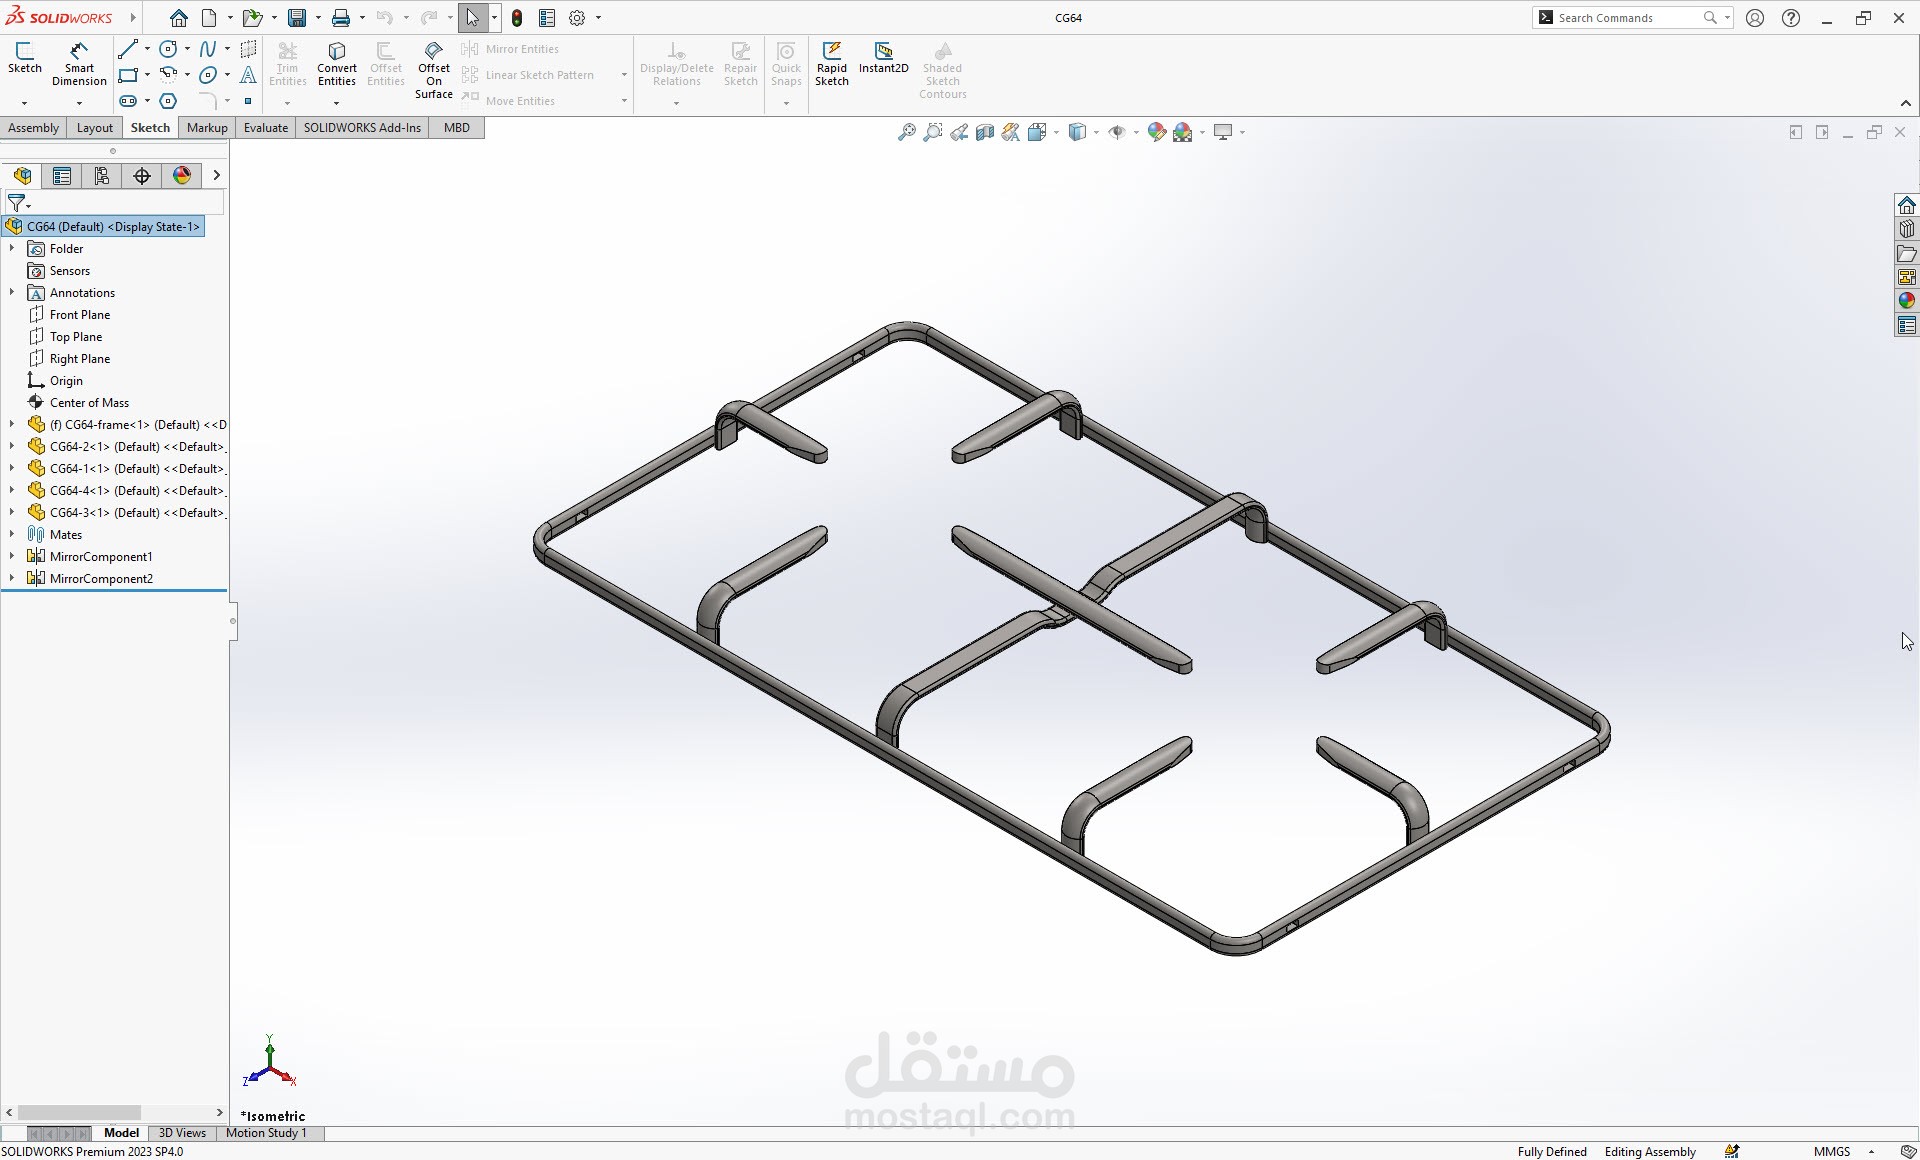Expand the Mates folder
Image resolution: width=1920 pixels, height=1160 pixels.
[12, 534]
